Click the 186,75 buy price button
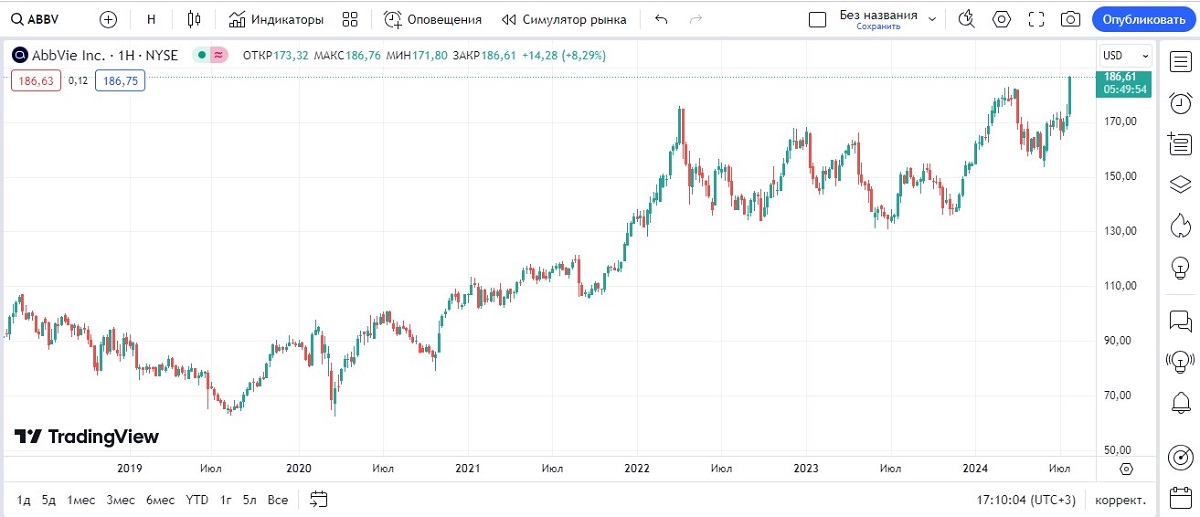This screenshot has height=517, width=1200. point(120,81)
